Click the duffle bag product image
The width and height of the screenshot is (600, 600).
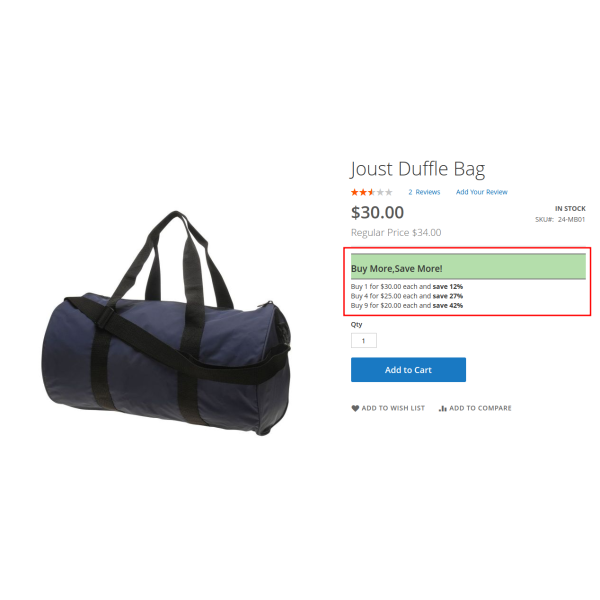pyautogui.click(x=166, y=323)
